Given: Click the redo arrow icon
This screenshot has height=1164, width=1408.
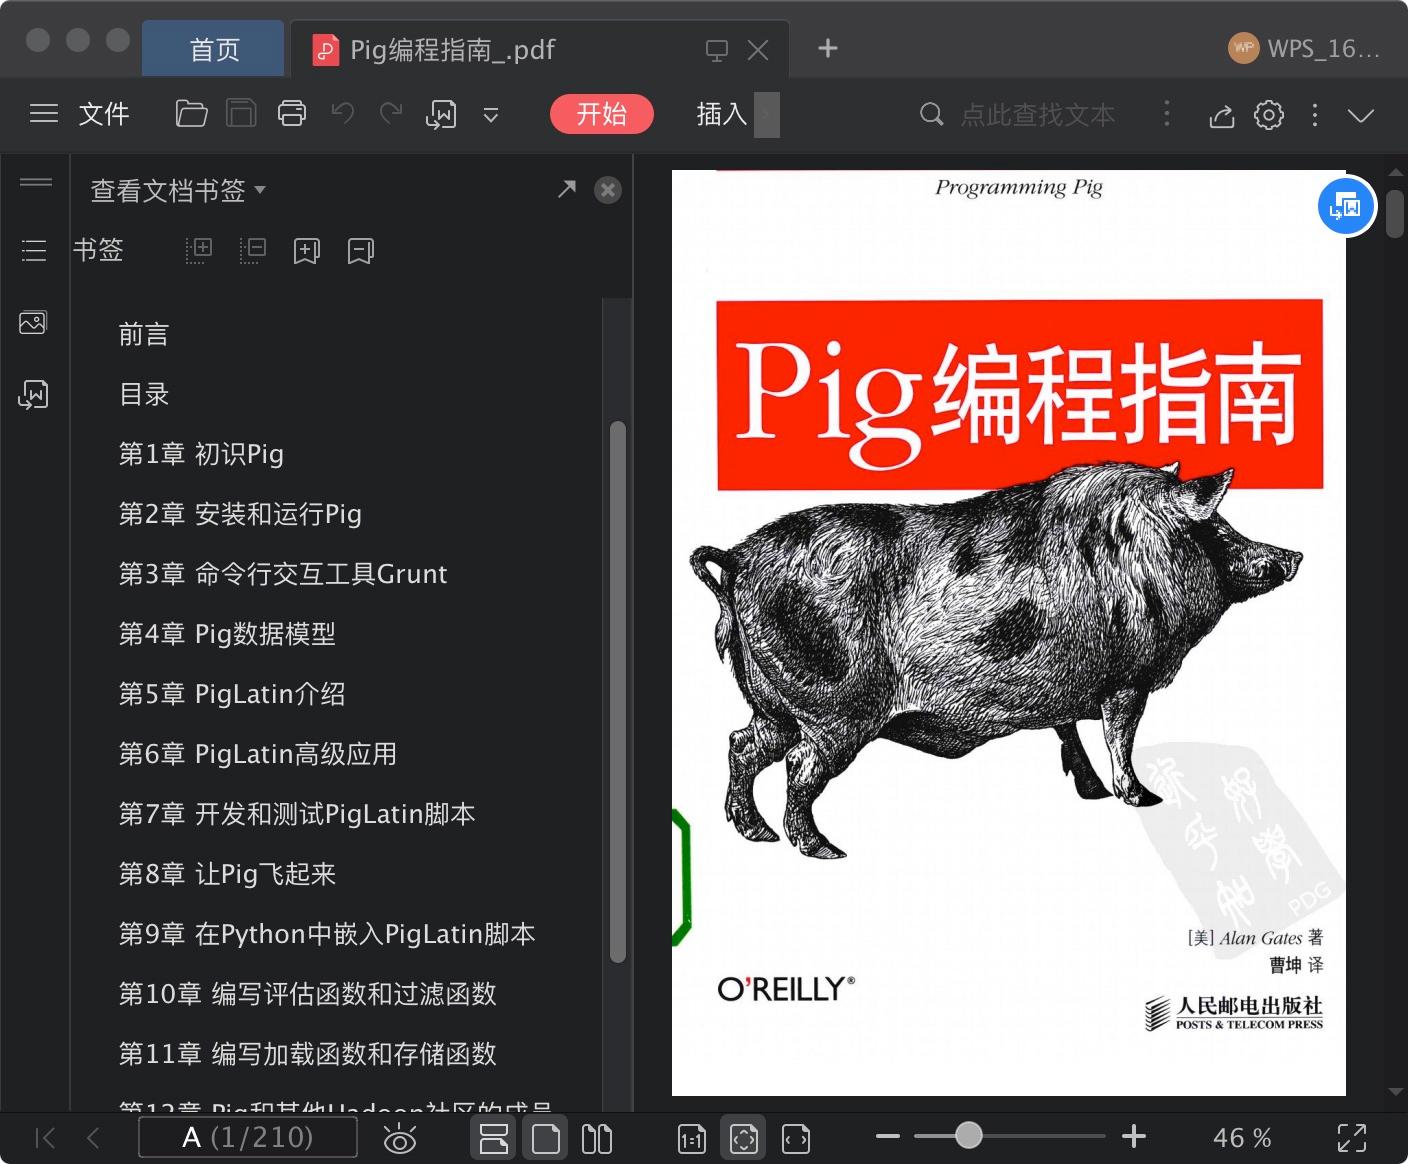Looking at the screenshot, I should click(x=391, y=114).
